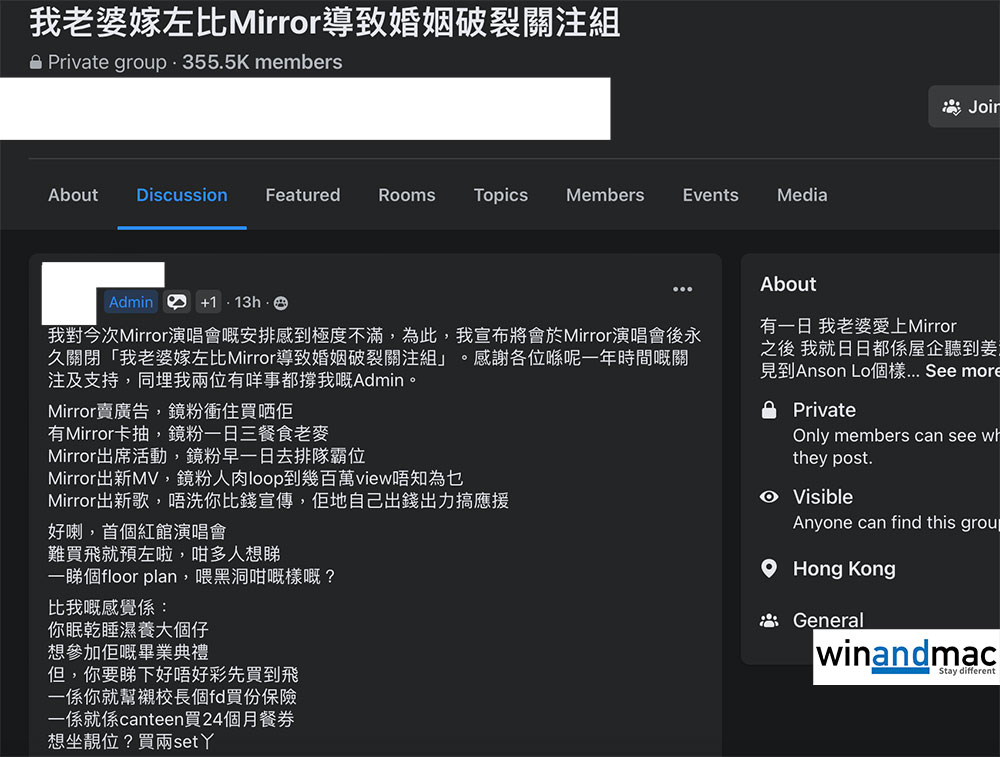Go to the Rooms tab
Screen dimensions: 1000x757
[406, 195]
